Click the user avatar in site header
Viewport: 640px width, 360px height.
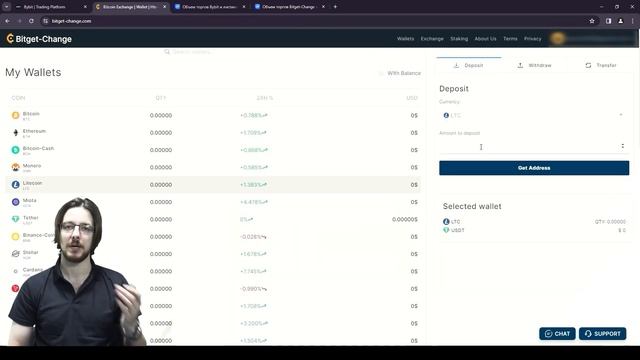558,38
